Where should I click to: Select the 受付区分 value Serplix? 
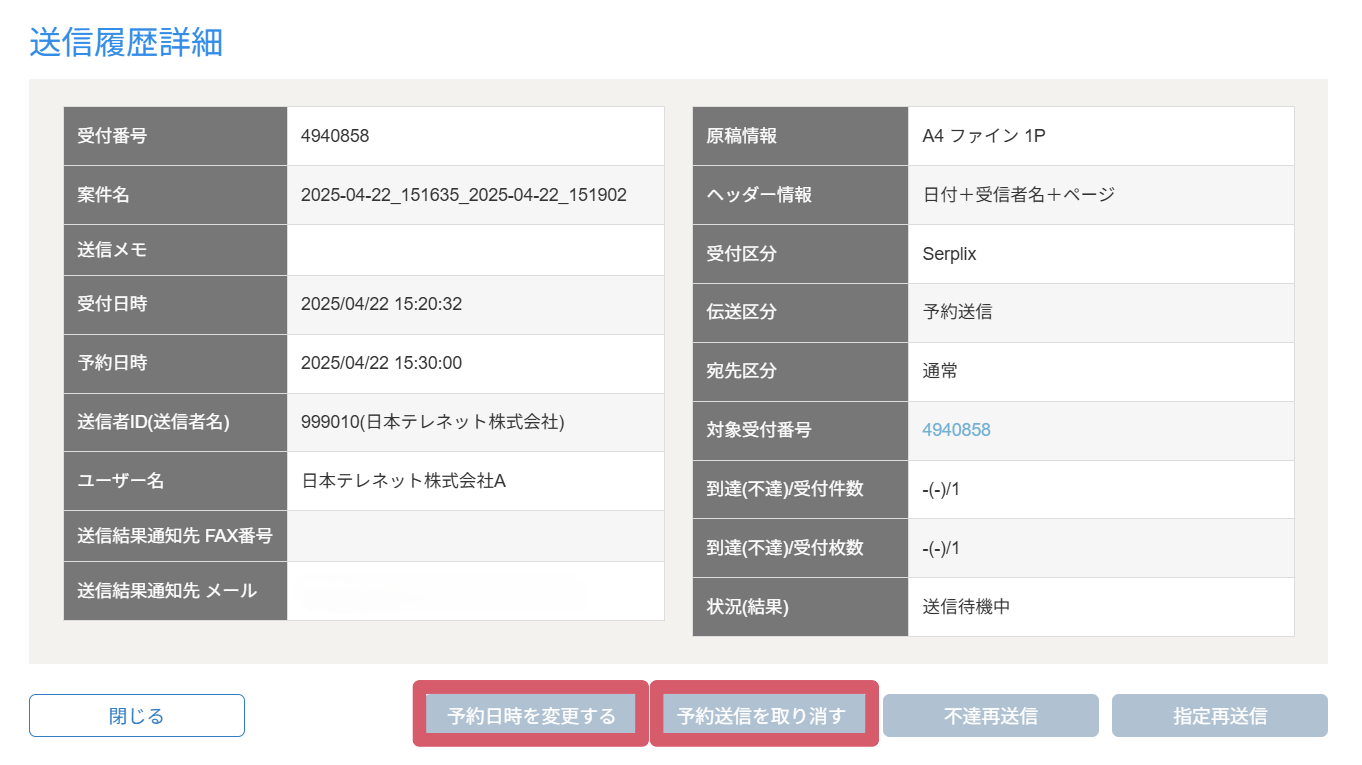click(949, 254)
